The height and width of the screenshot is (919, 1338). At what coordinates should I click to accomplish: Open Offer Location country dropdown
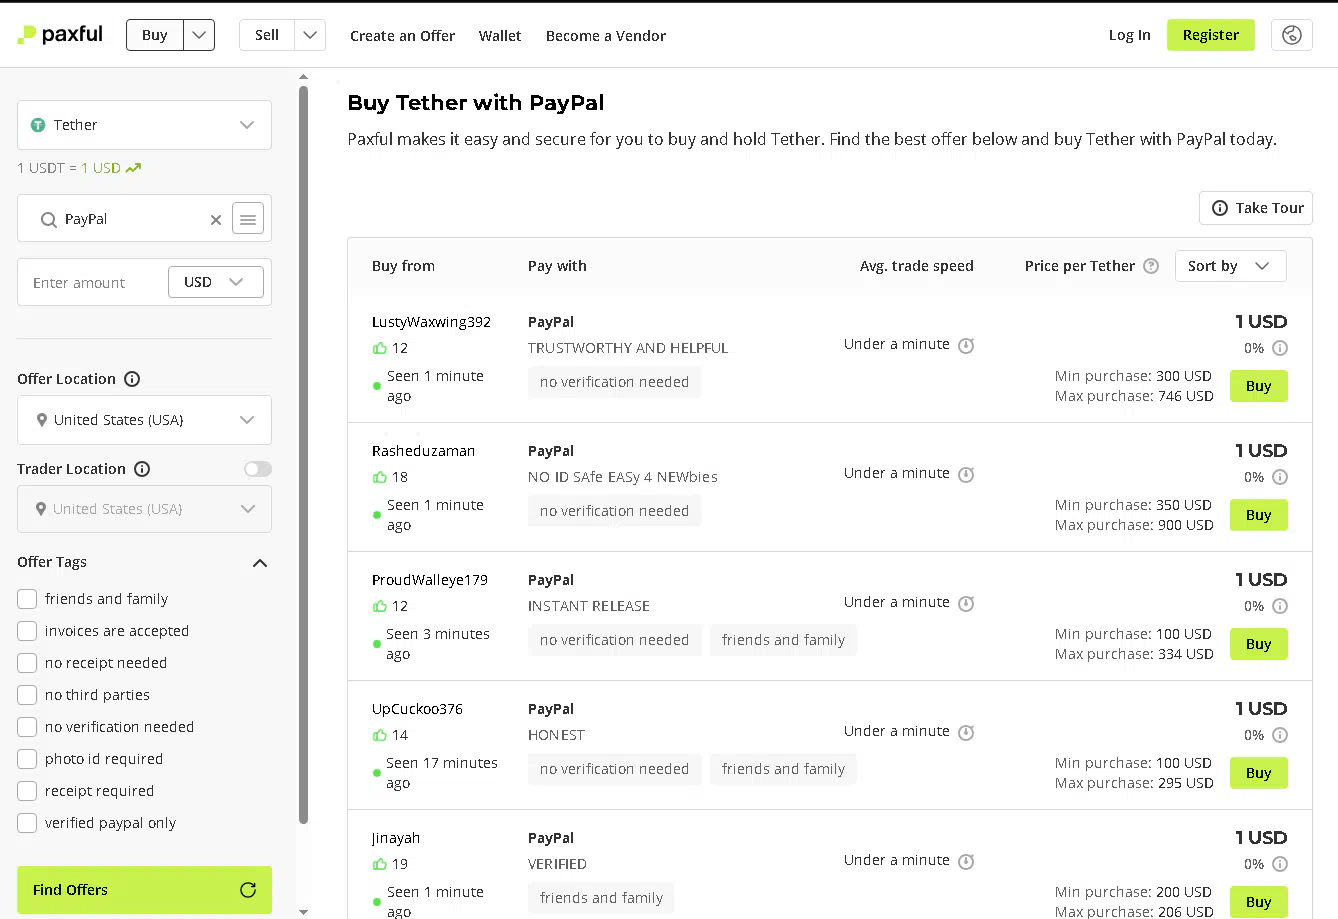144,420
